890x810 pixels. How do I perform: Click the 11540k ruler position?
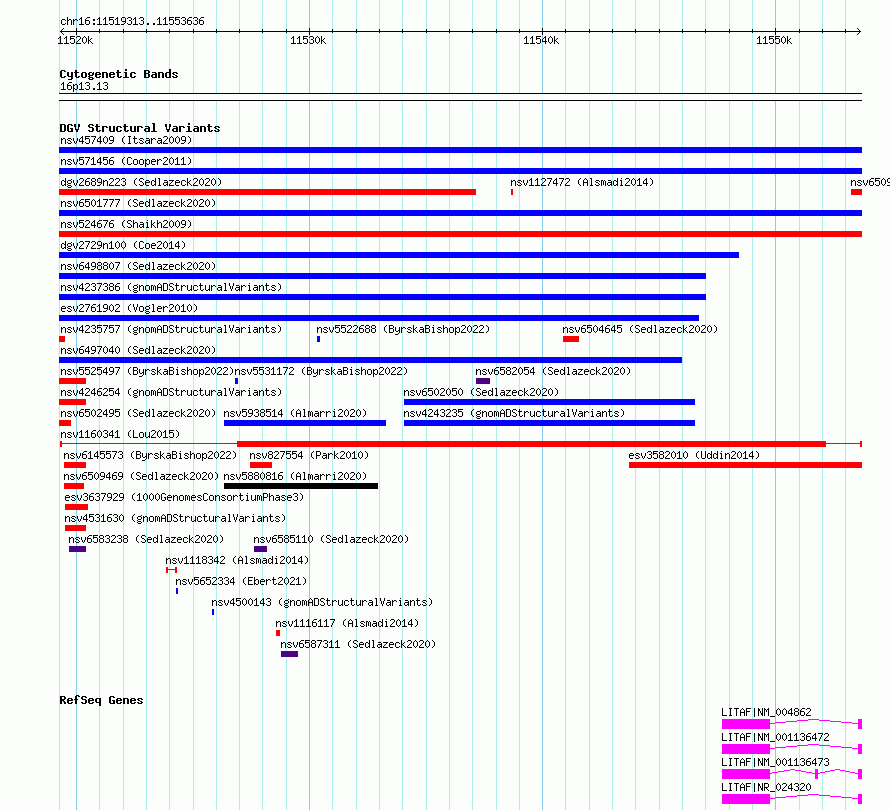pos(541,40)
